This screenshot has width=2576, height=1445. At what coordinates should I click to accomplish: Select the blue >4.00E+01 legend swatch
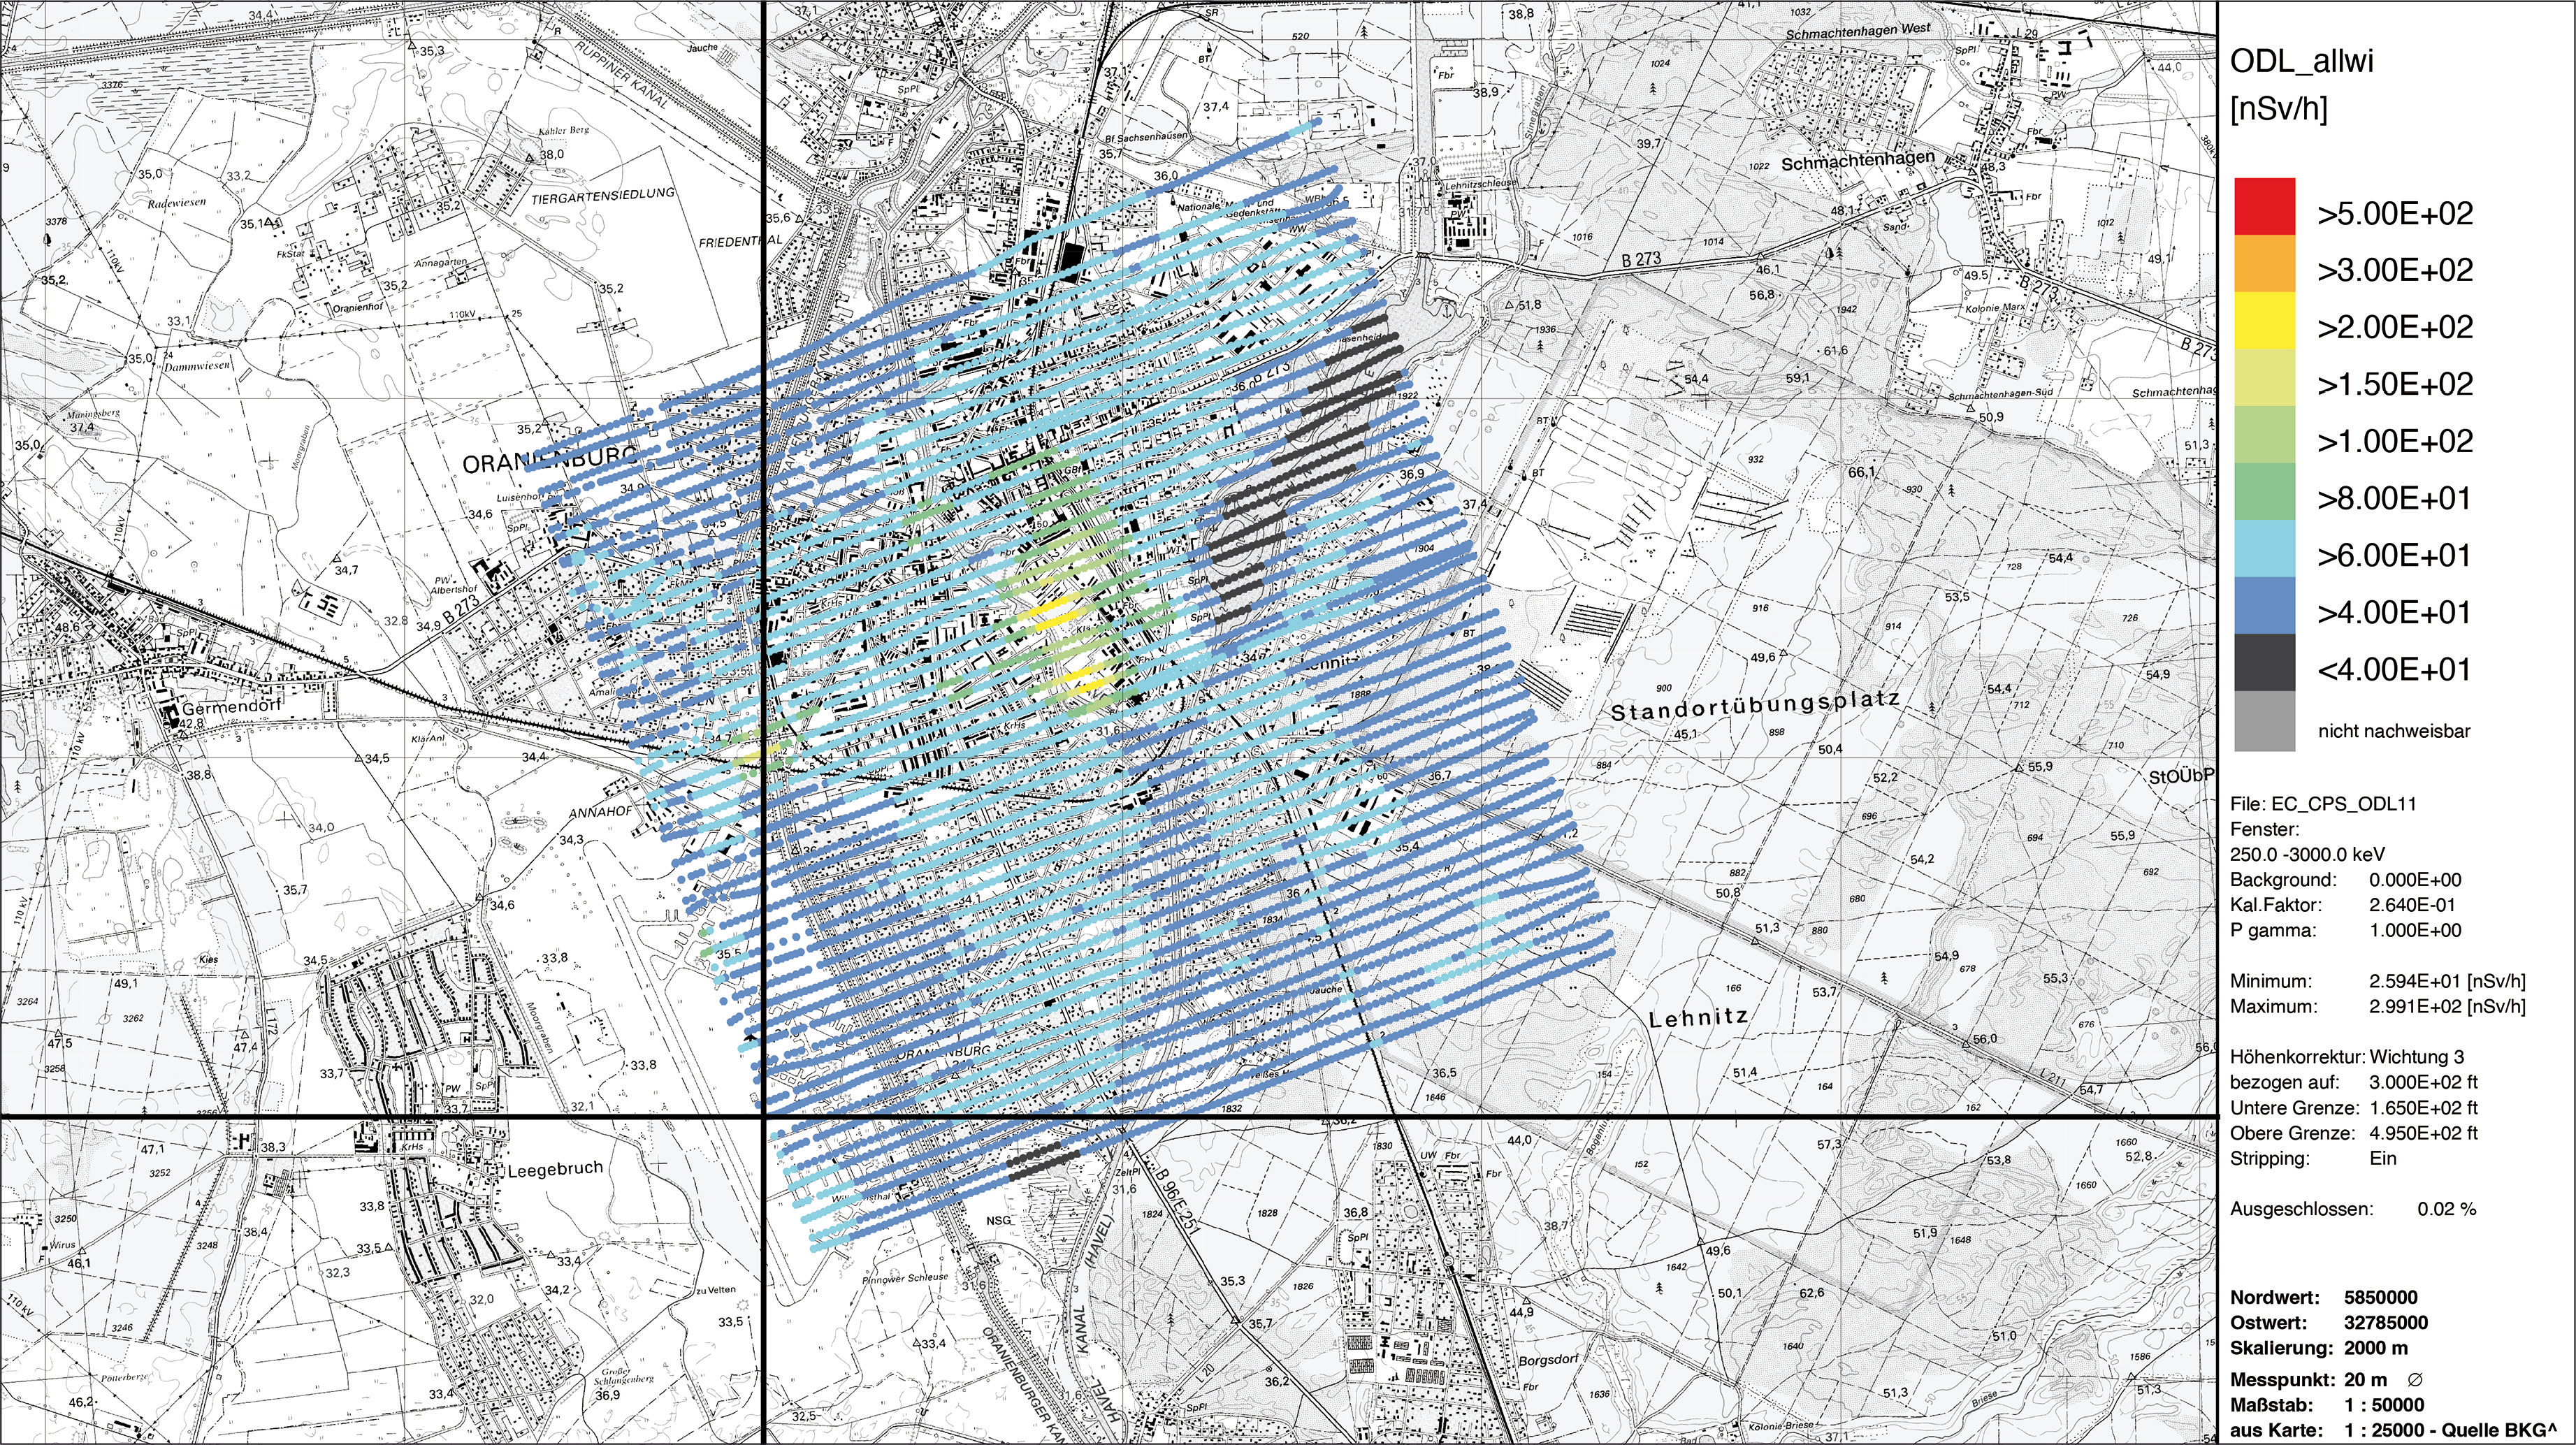(2265, 605)
